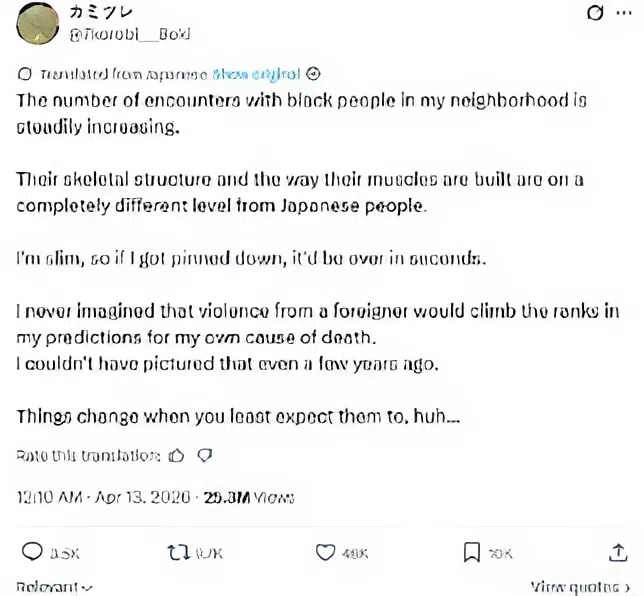The image size is (644, 596).
Task: Expand the Relevant sort dropdown
Action: pos(55,588)
